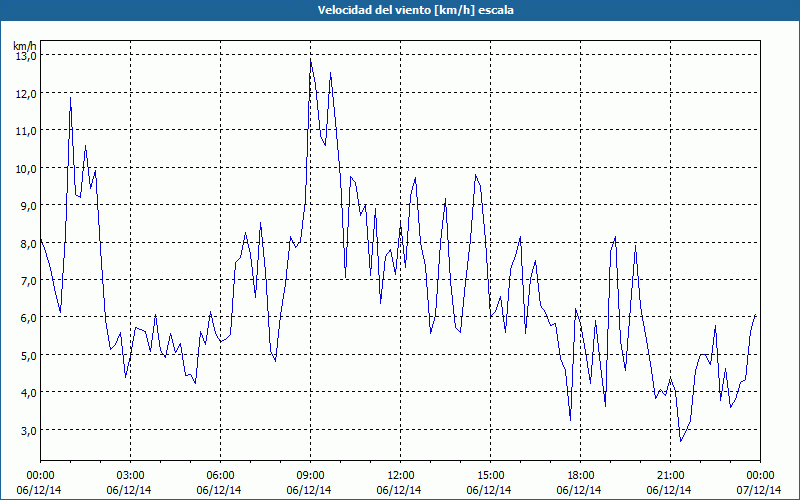Click the 03:00 time axis label

(131, 476)
